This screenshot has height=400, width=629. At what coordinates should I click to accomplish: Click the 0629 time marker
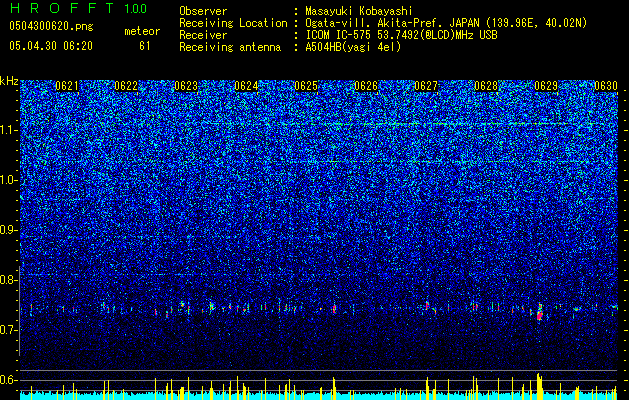546,86
